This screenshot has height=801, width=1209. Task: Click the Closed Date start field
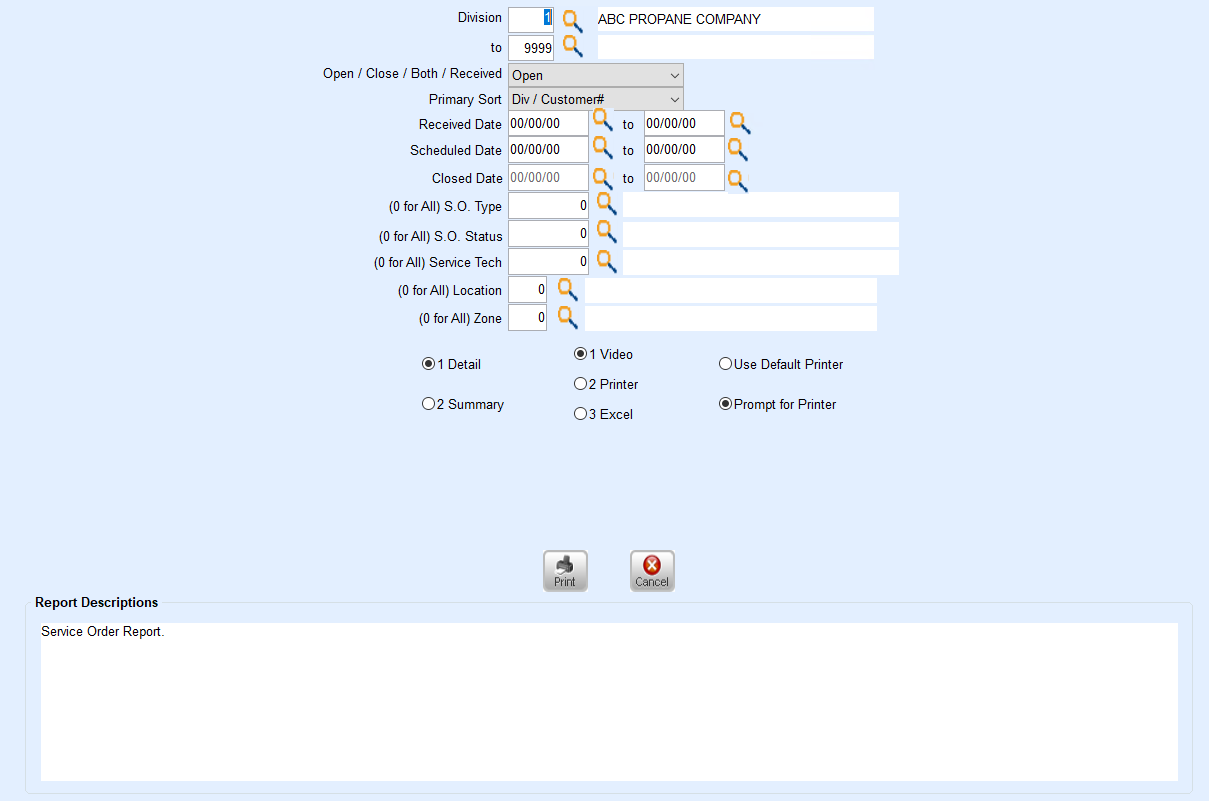pos(548,178)
